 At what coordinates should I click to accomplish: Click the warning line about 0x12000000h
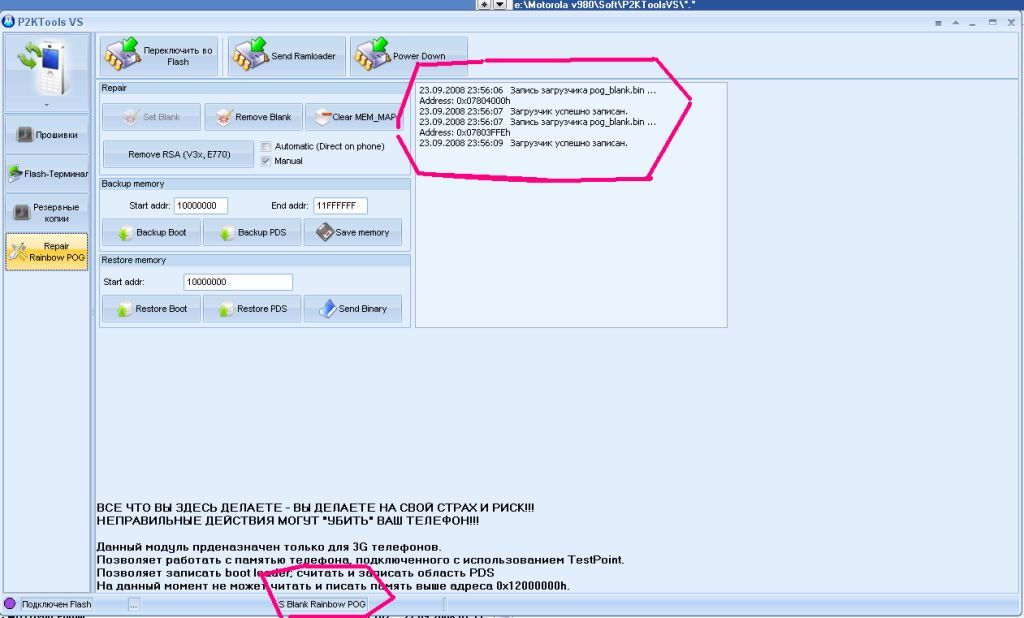(333, 586)
